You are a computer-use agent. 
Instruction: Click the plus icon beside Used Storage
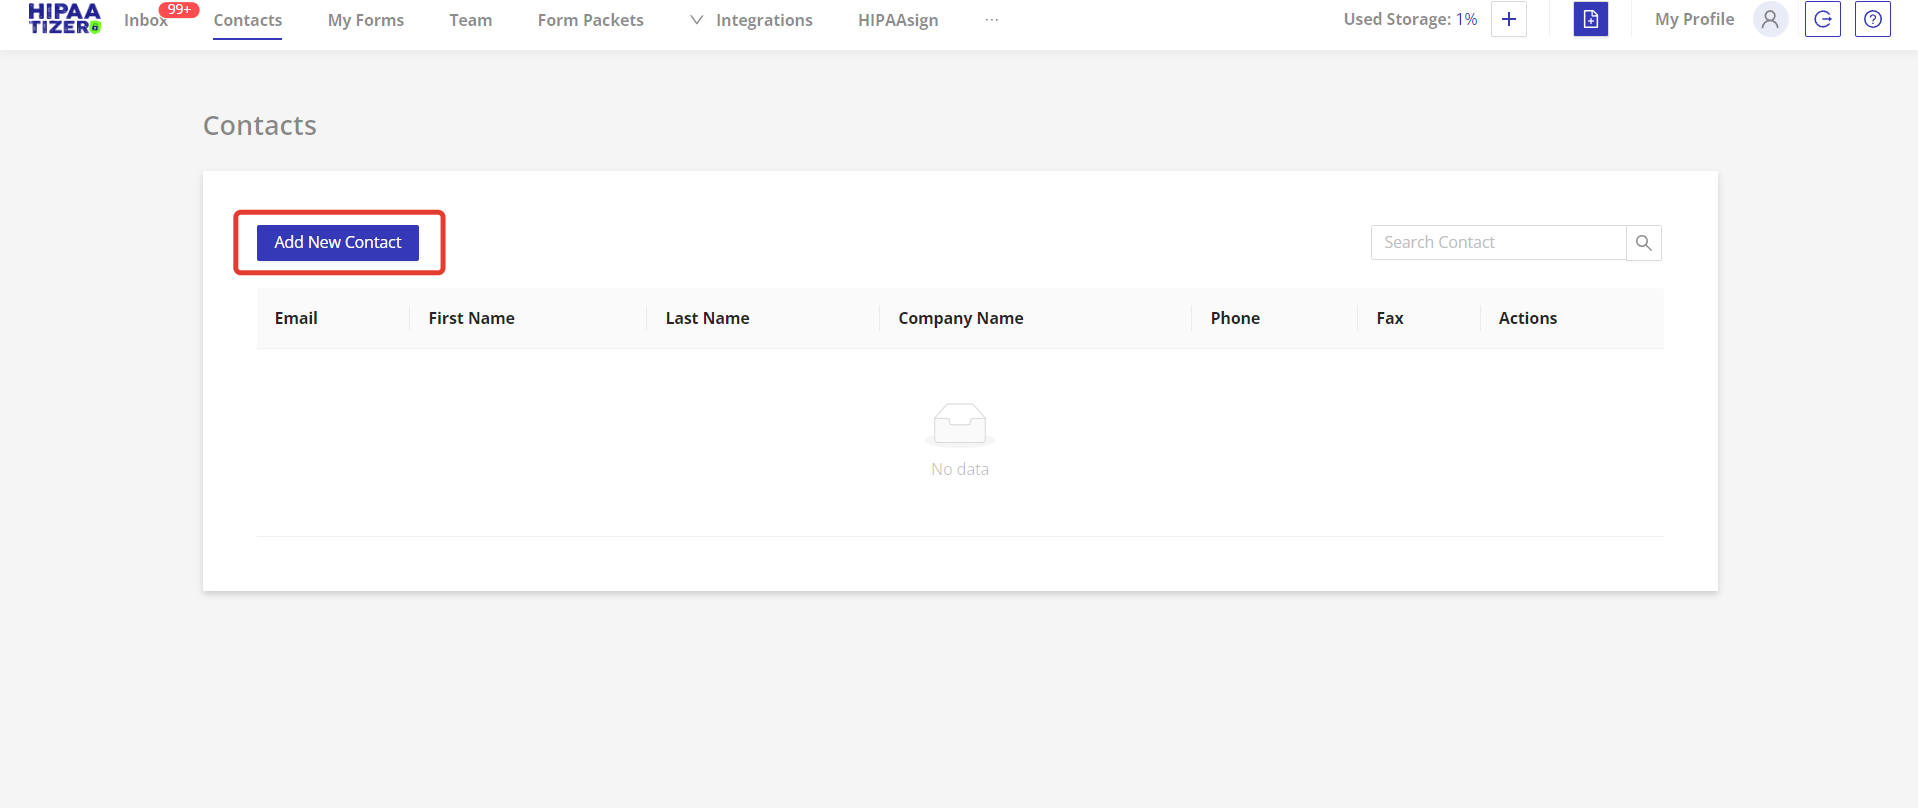click(x=1508, y=19)
